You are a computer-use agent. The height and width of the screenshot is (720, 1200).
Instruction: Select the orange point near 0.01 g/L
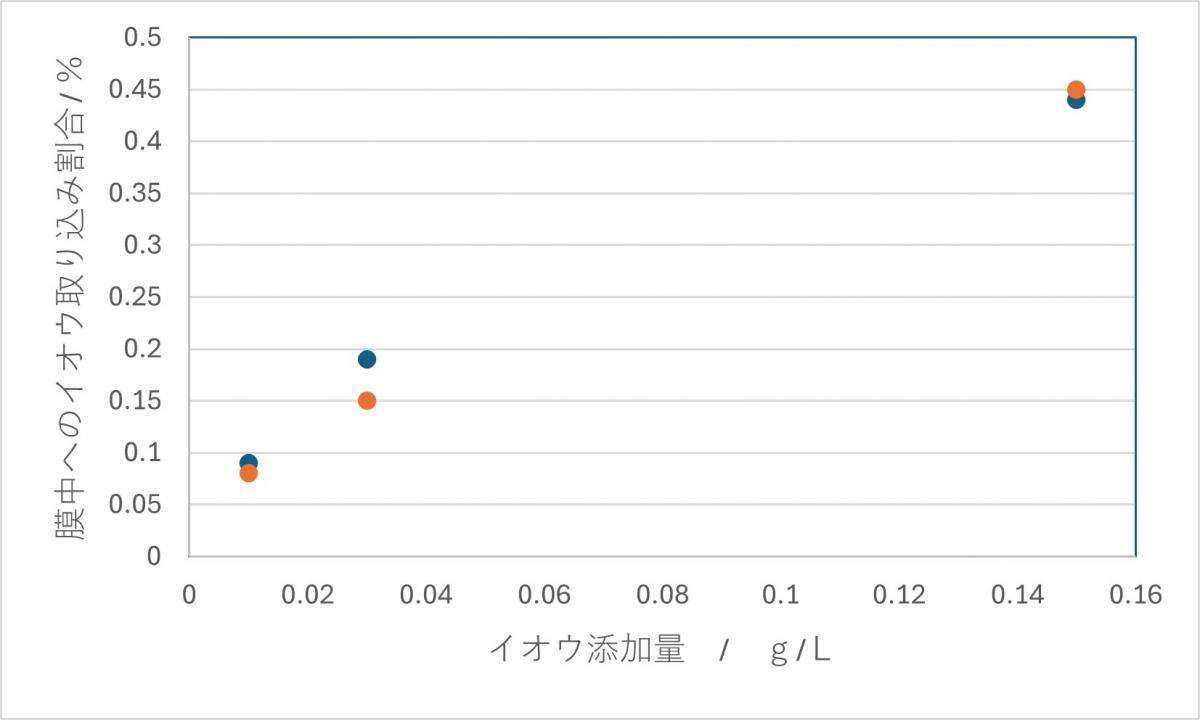coord(248,473)
